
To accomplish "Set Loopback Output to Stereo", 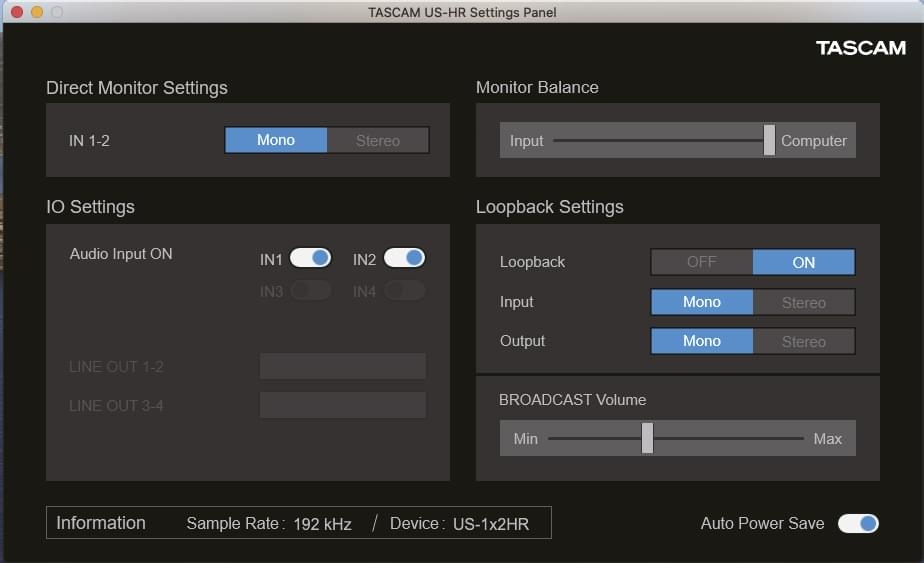I will coord(804,341).
